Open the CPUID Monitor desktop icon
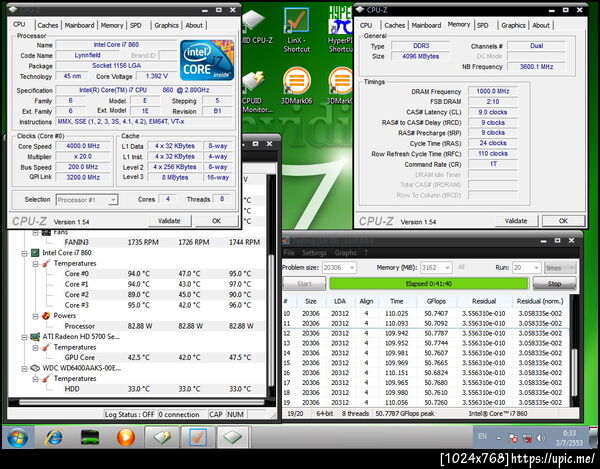The height and width of the screenshot is (469, 600). click(257, 92)
